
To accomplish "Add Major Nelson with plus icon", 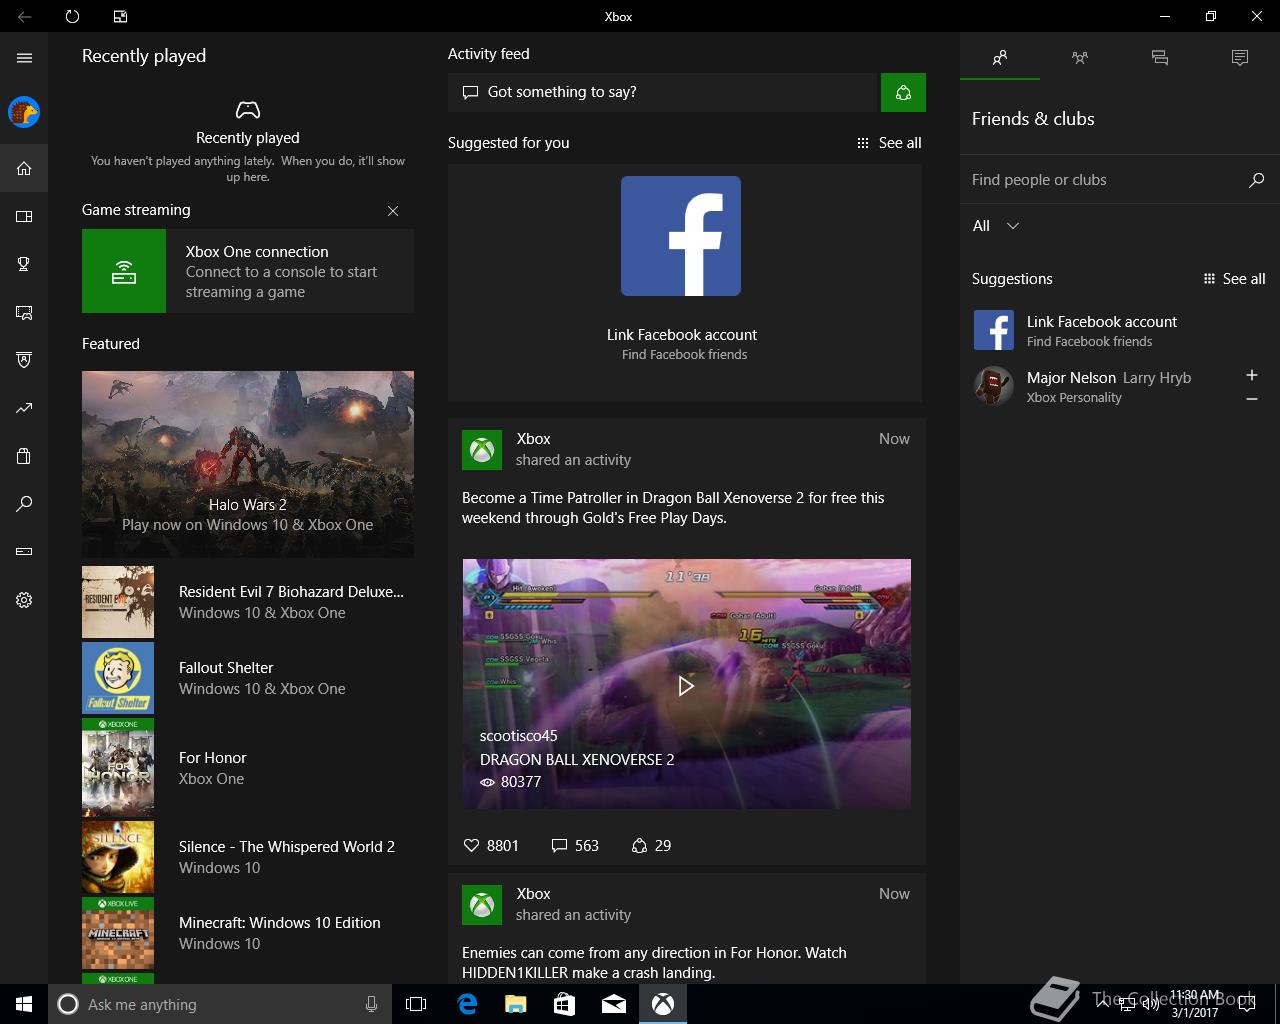I will point(1251,375).
